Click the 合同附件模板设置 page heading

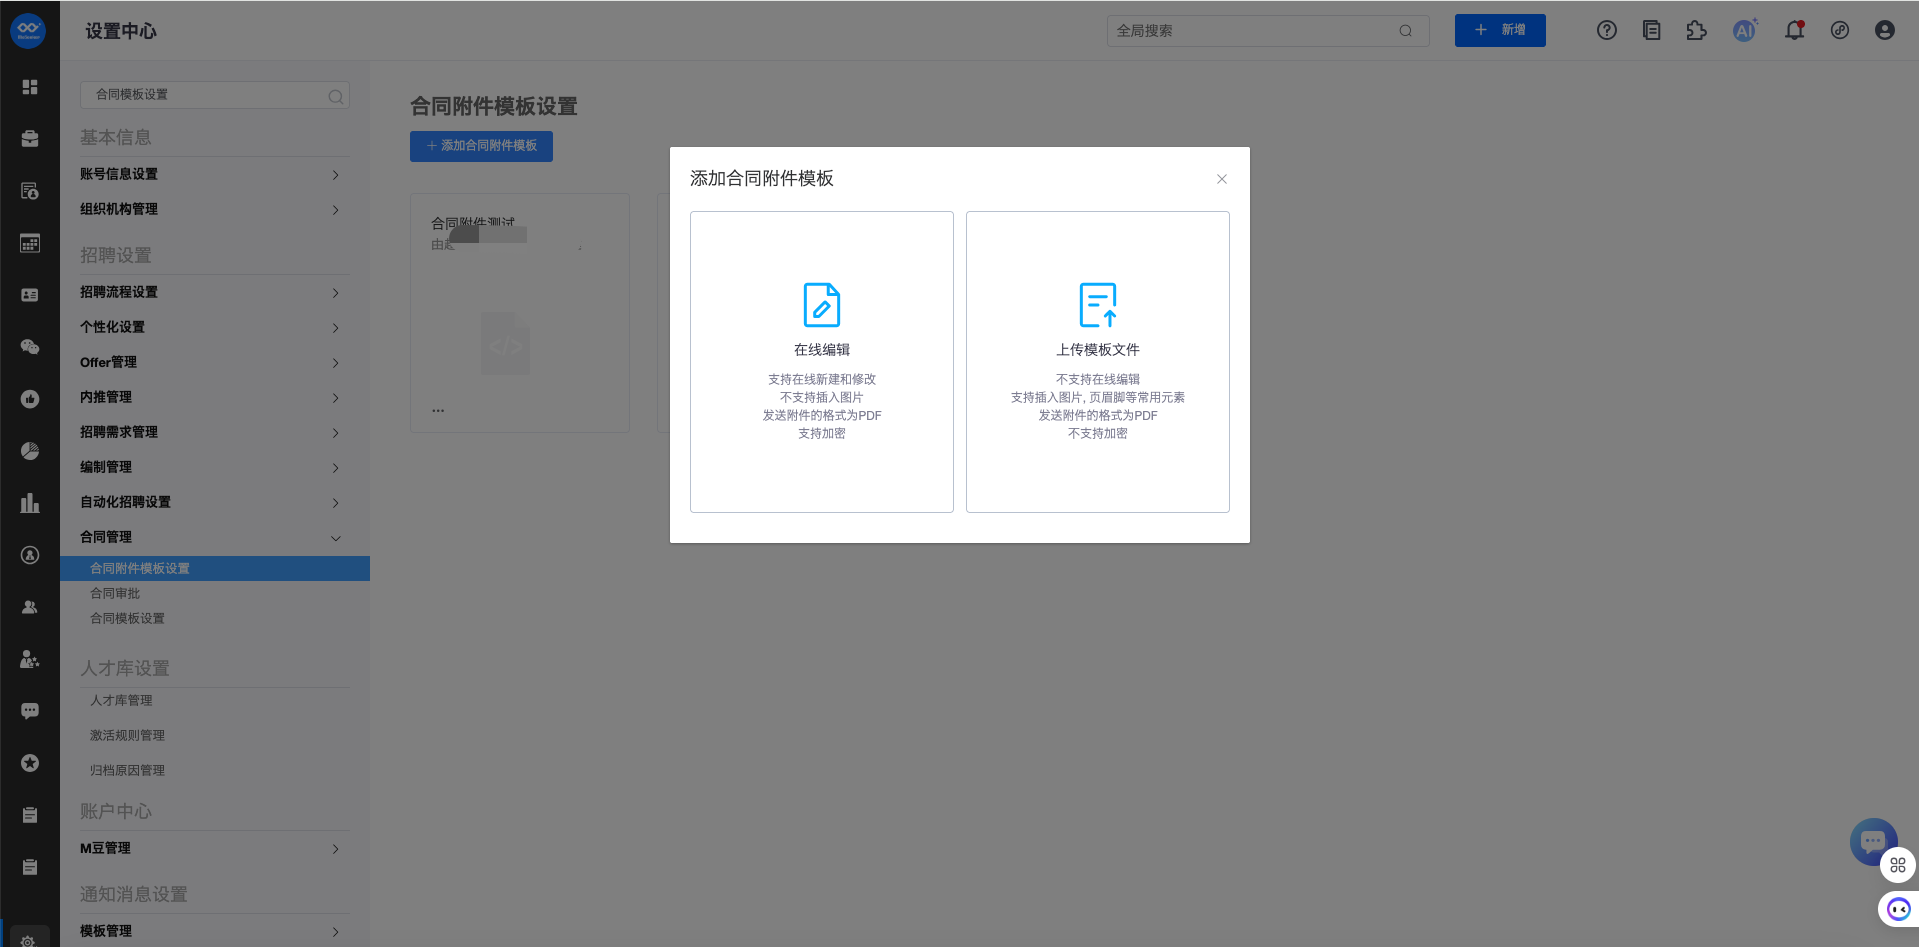(494, 106)
